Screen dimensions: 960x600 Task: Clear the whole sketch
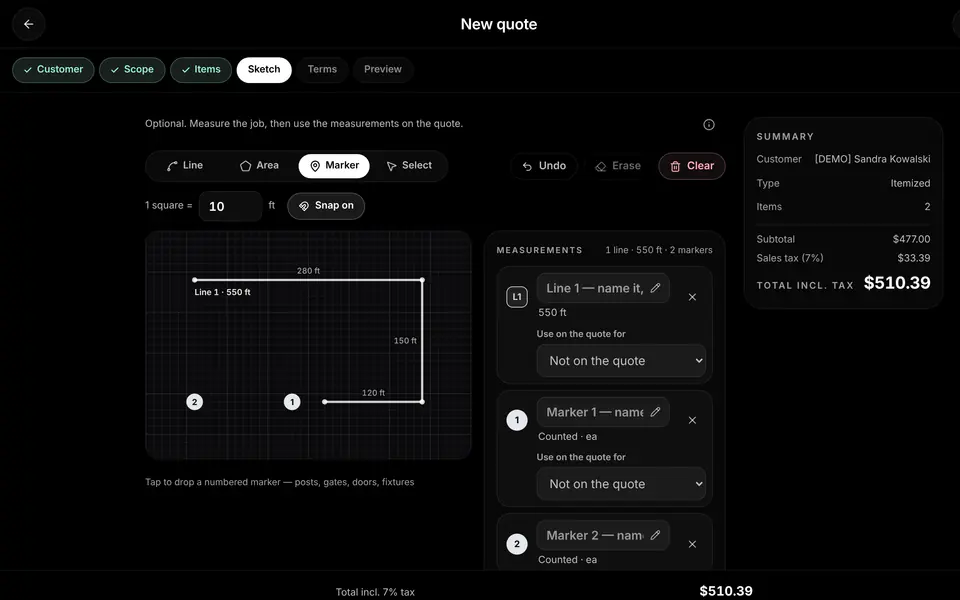coord(692,166)
